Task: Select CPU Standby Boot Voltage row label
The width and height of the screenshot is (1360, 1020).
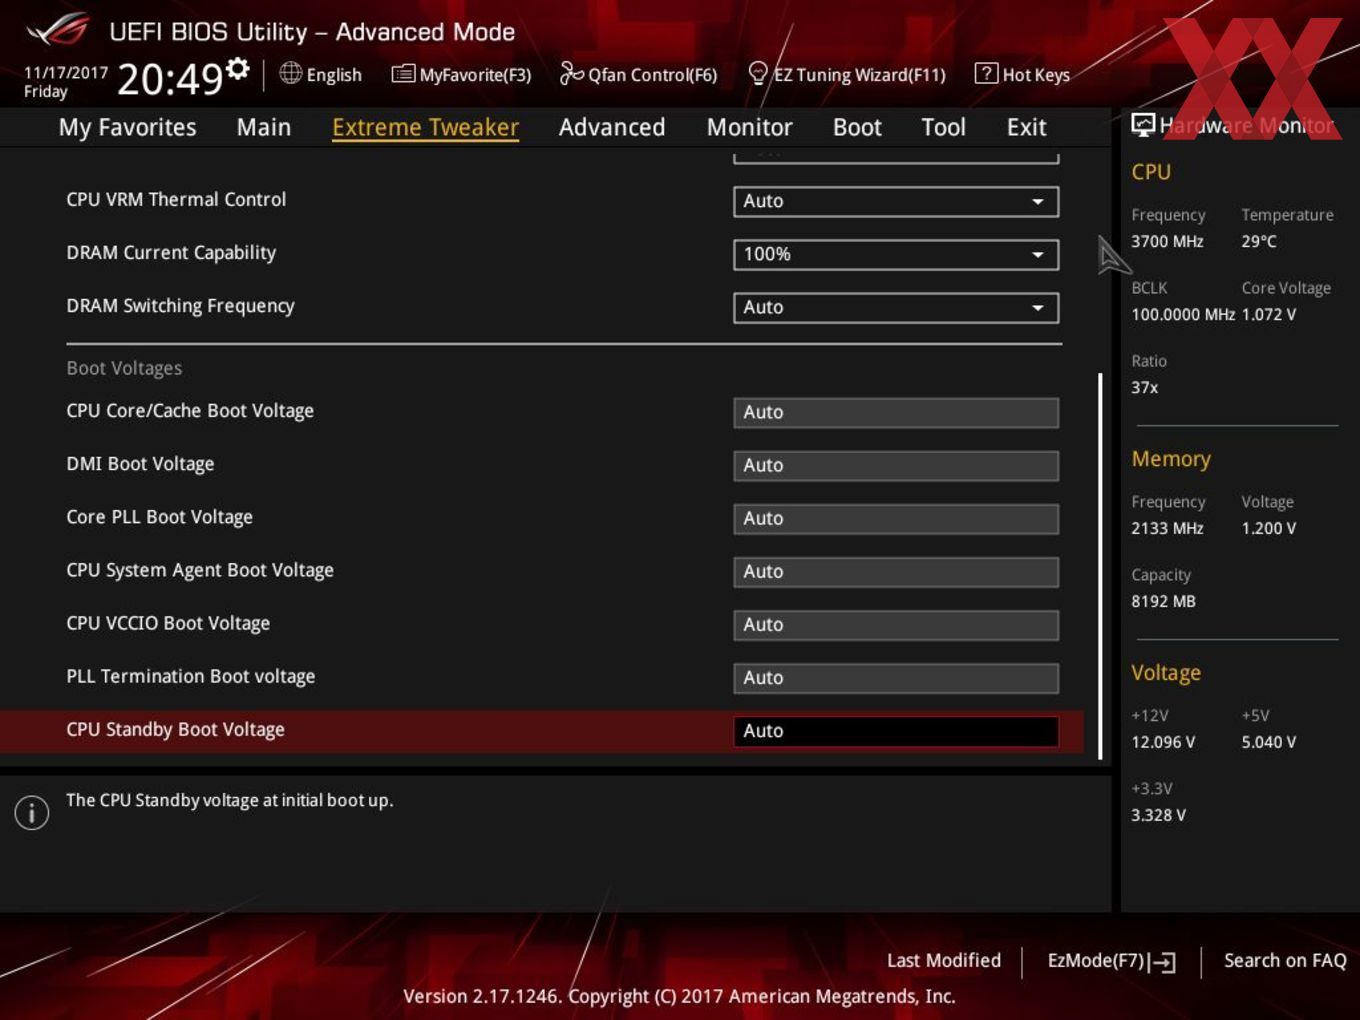Action: (175, 729)
